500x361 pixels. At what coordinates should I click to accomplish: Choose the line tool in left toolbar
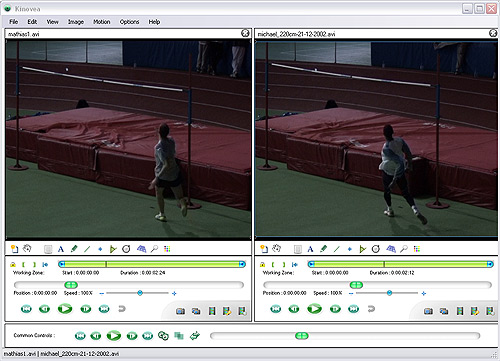[x=87, y=249]
